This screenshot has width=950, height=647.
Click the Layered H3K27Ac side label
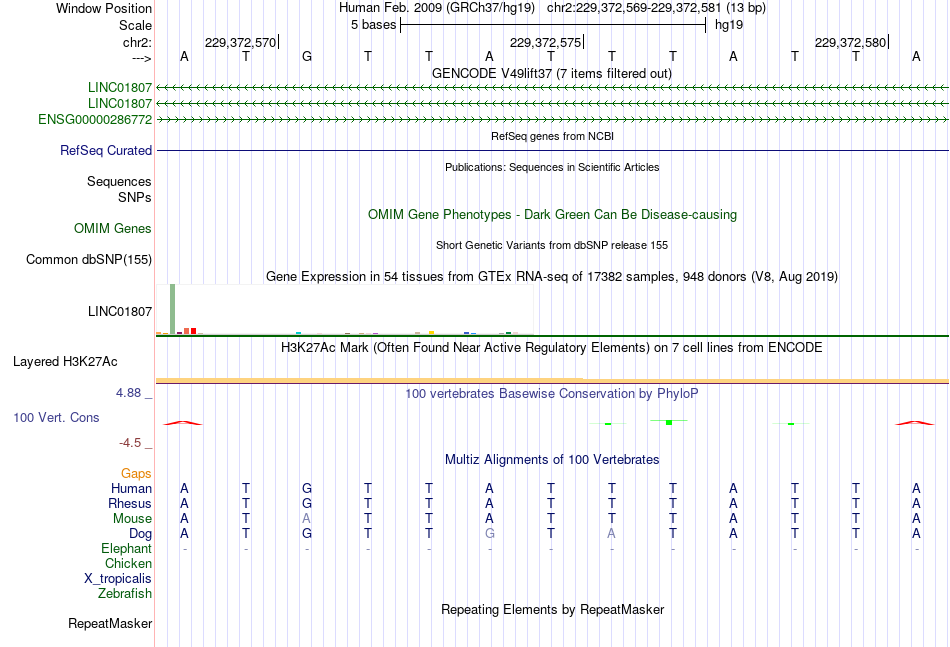(65, 362)
